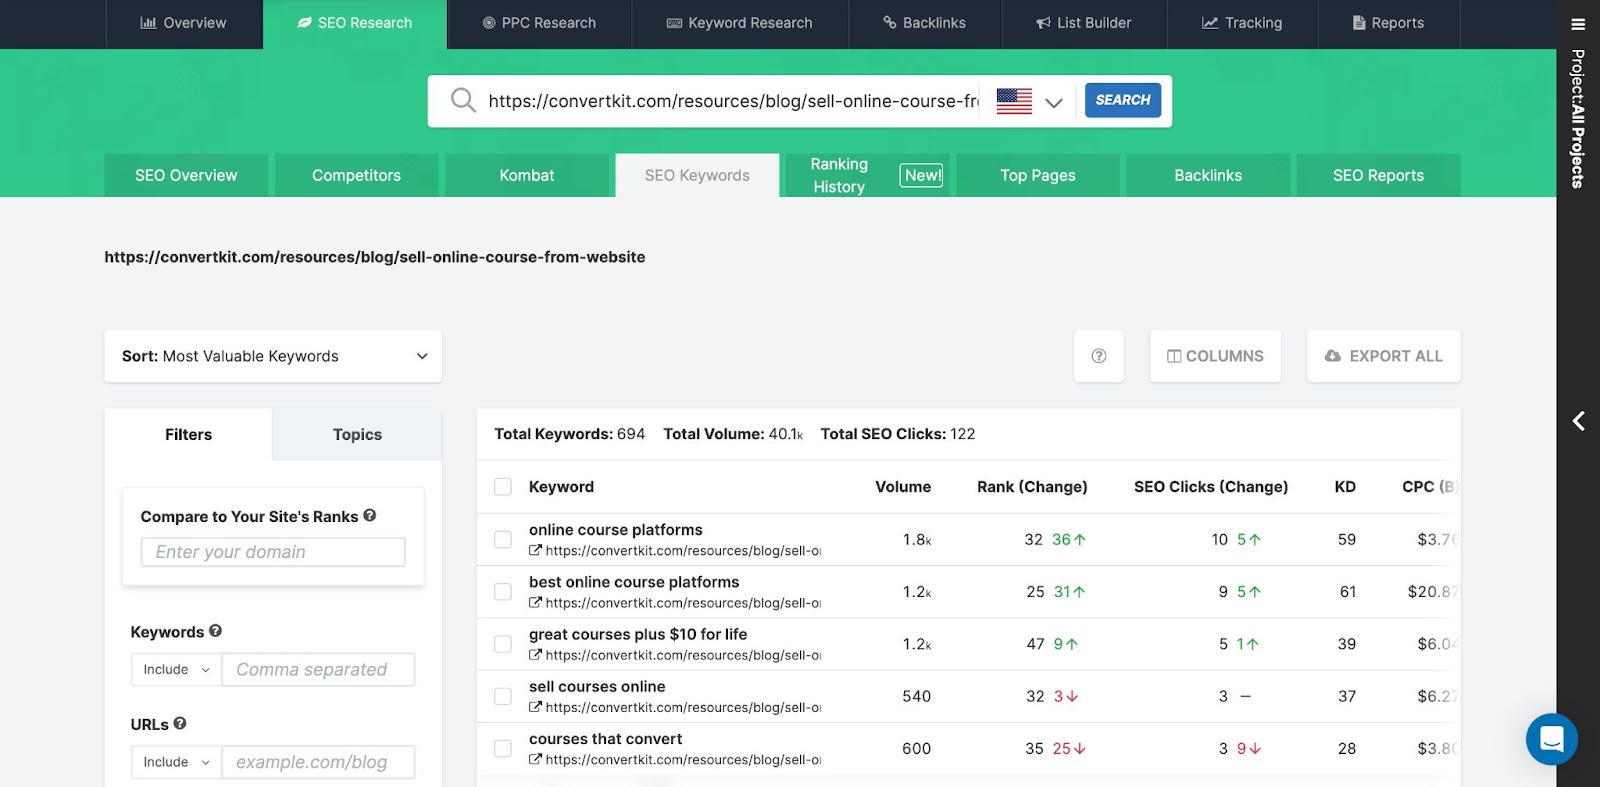
Task: Switch to the SEO Overview subtab
Action: tap(186, 175)
